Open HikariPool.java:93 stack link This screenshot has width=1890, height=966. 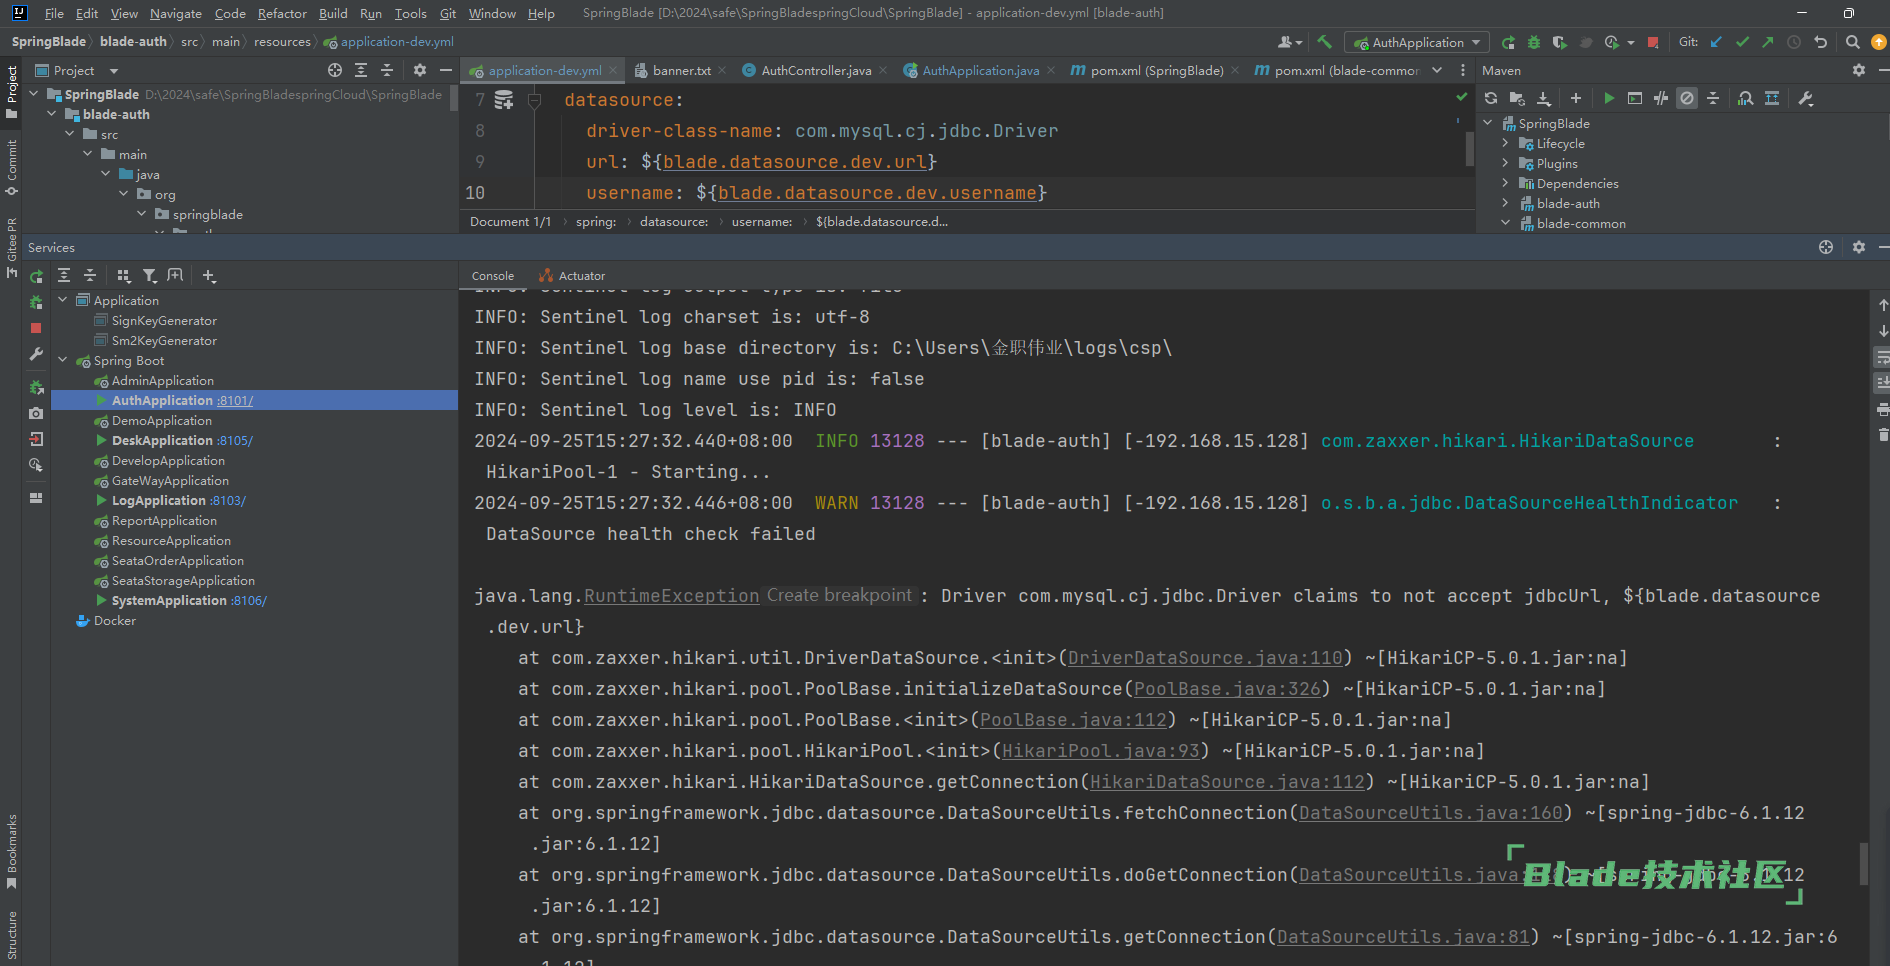[1100, 751]
